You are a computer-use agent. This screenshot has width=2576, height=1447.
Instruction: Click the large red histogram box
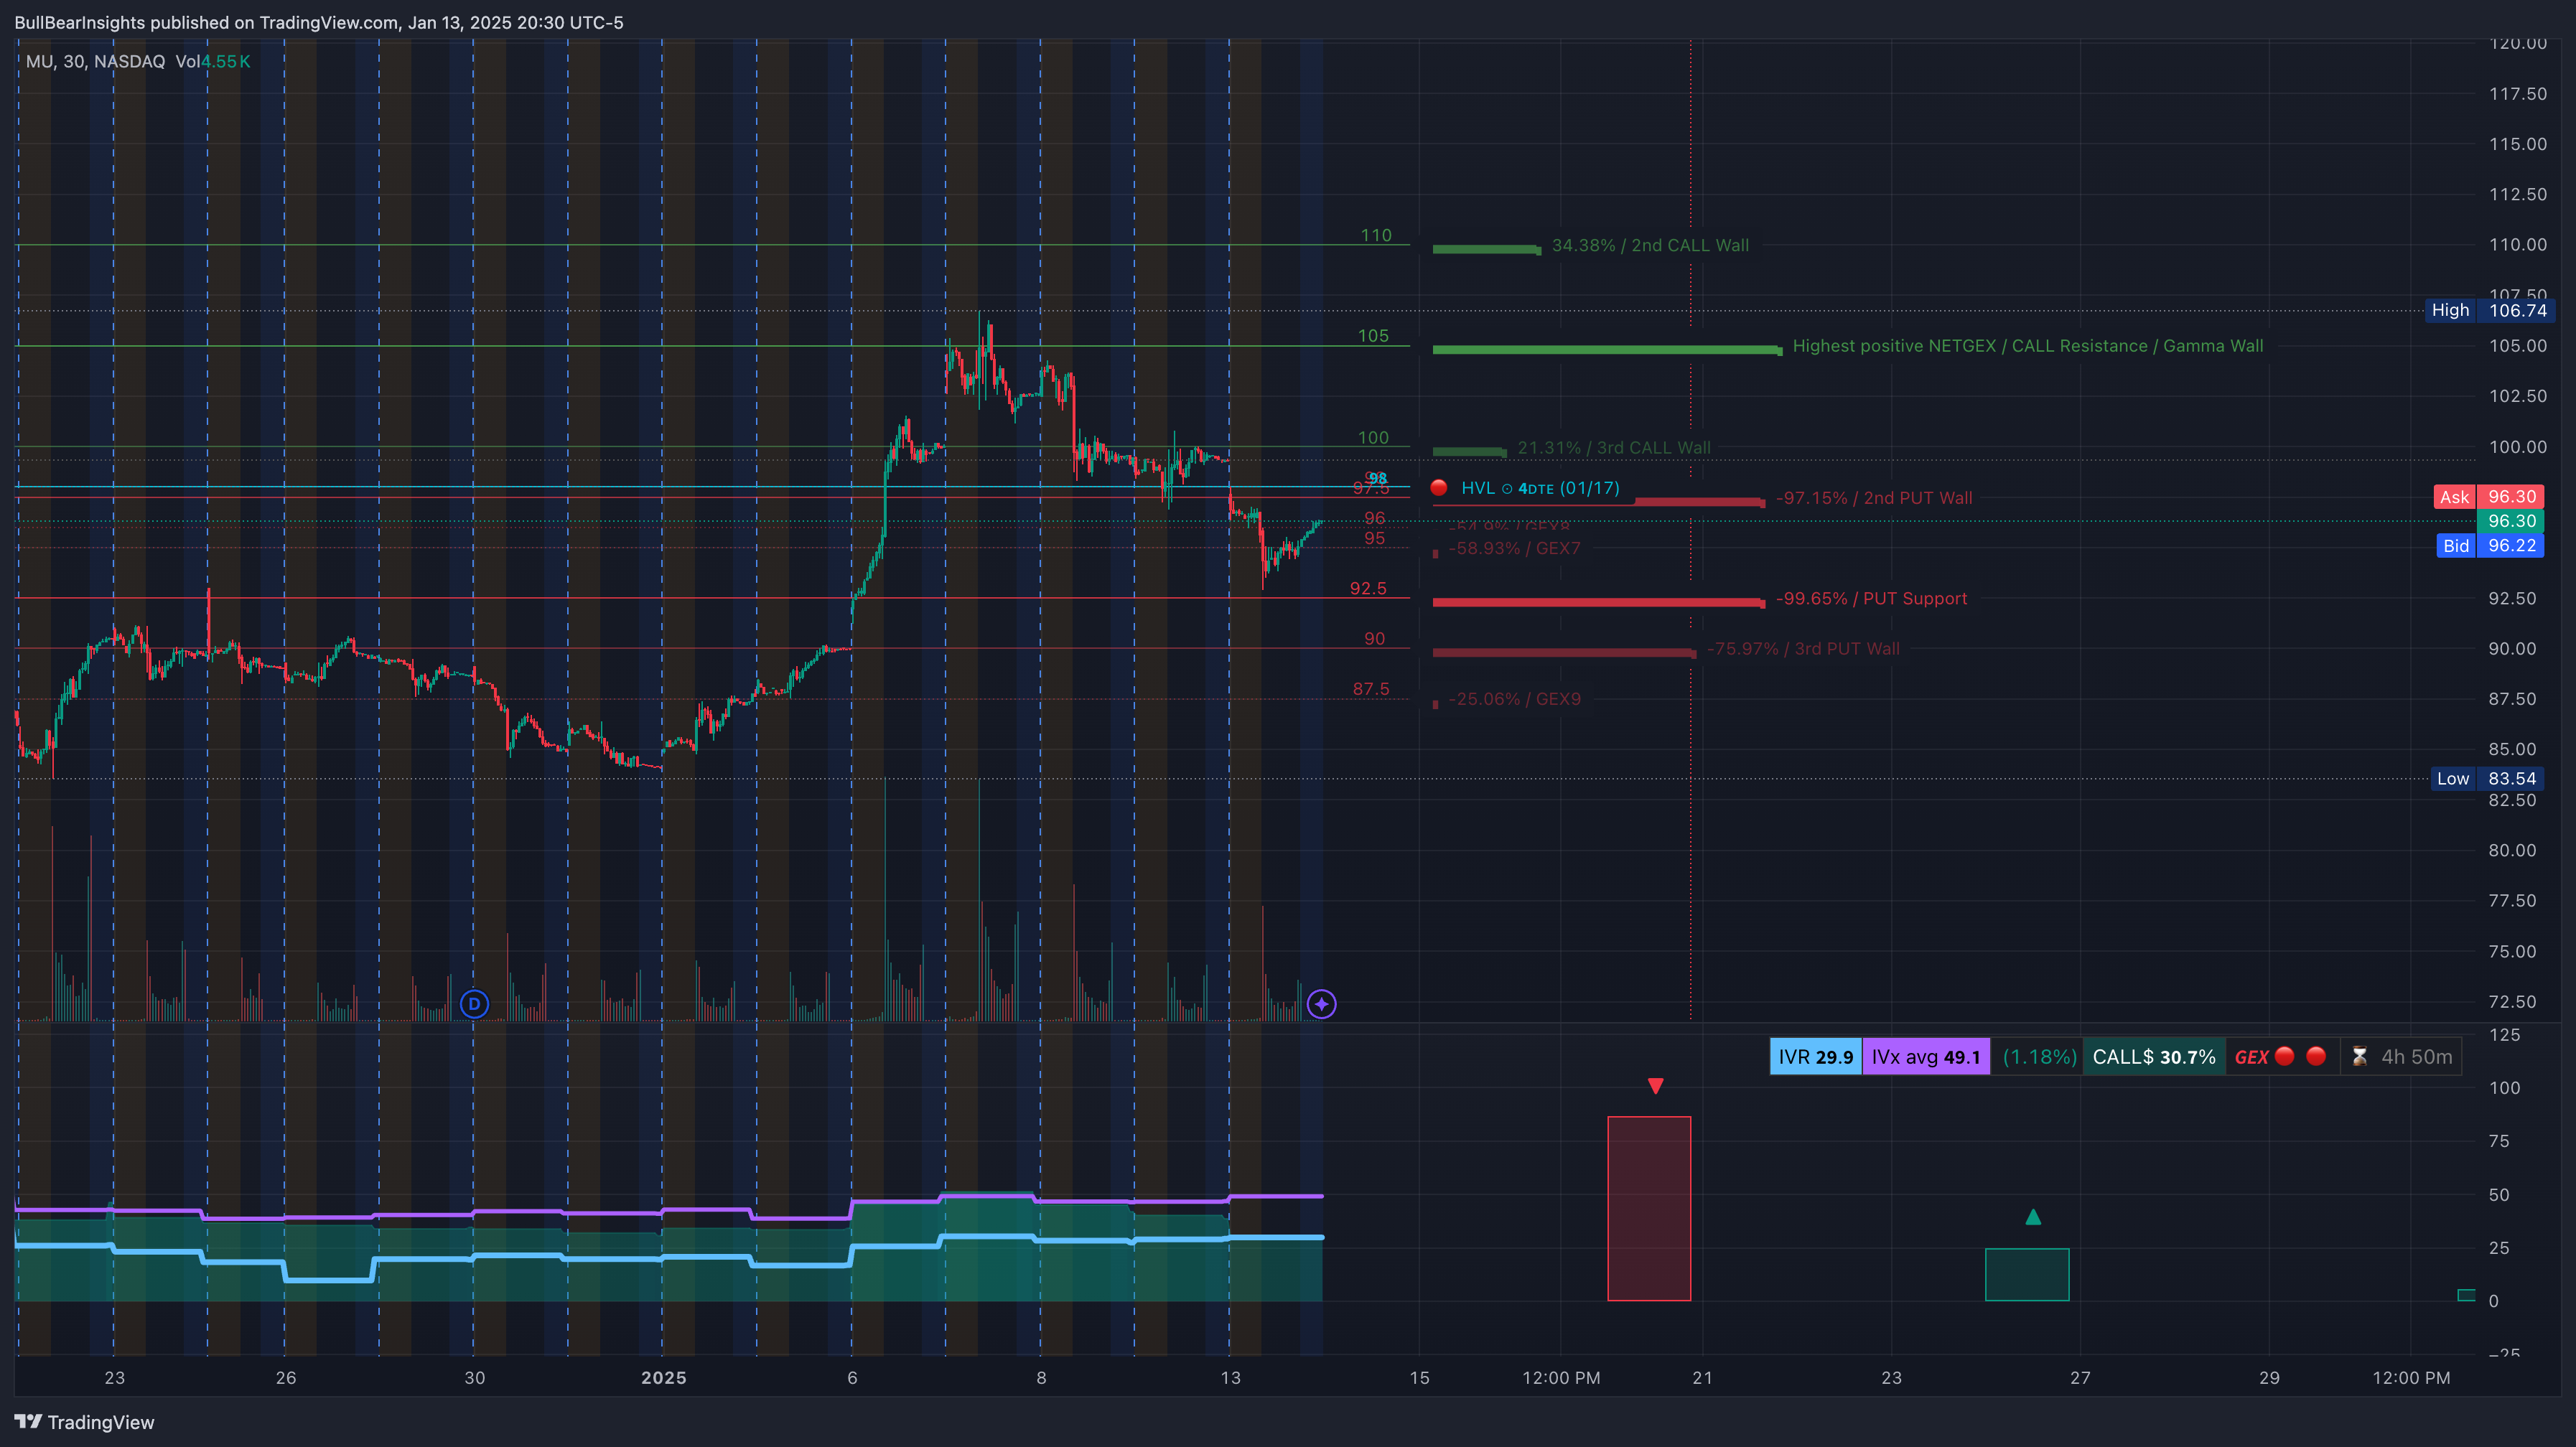coord(1648,1208)
